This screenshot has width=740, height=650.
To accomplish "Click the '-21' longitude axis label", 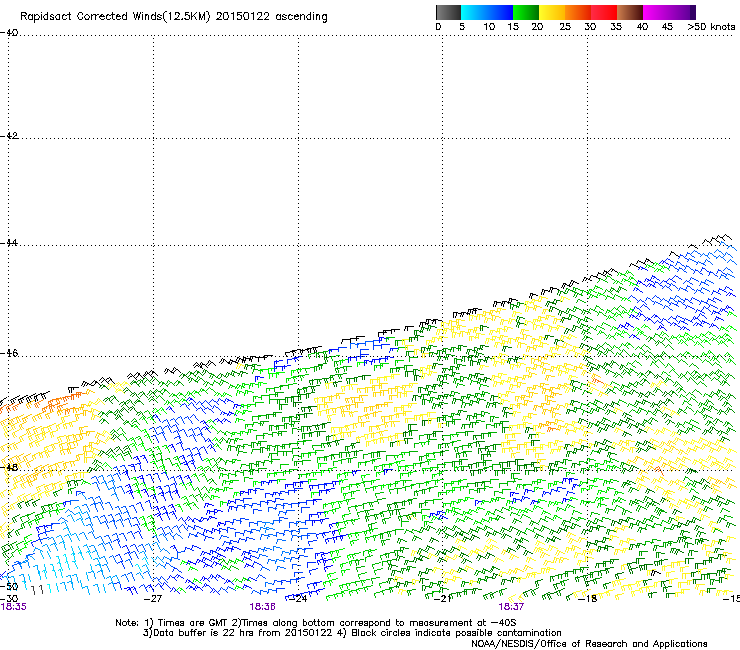I will [x=443, y=599].
